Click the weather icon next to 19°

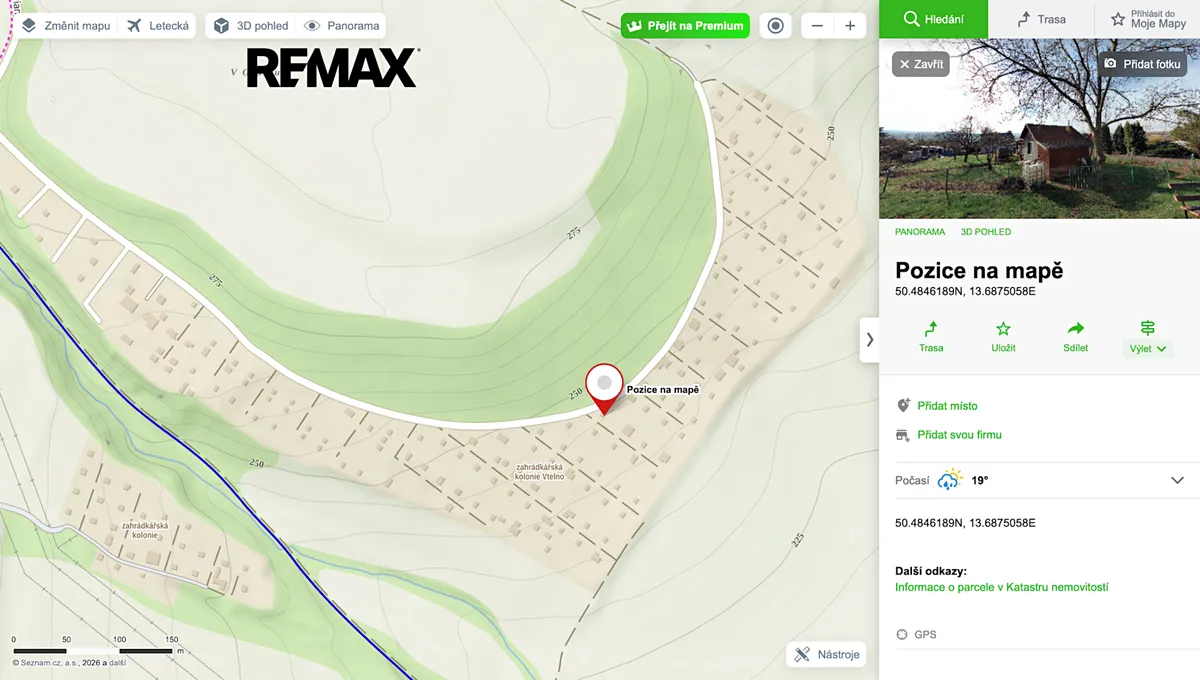tap(950, 480)
